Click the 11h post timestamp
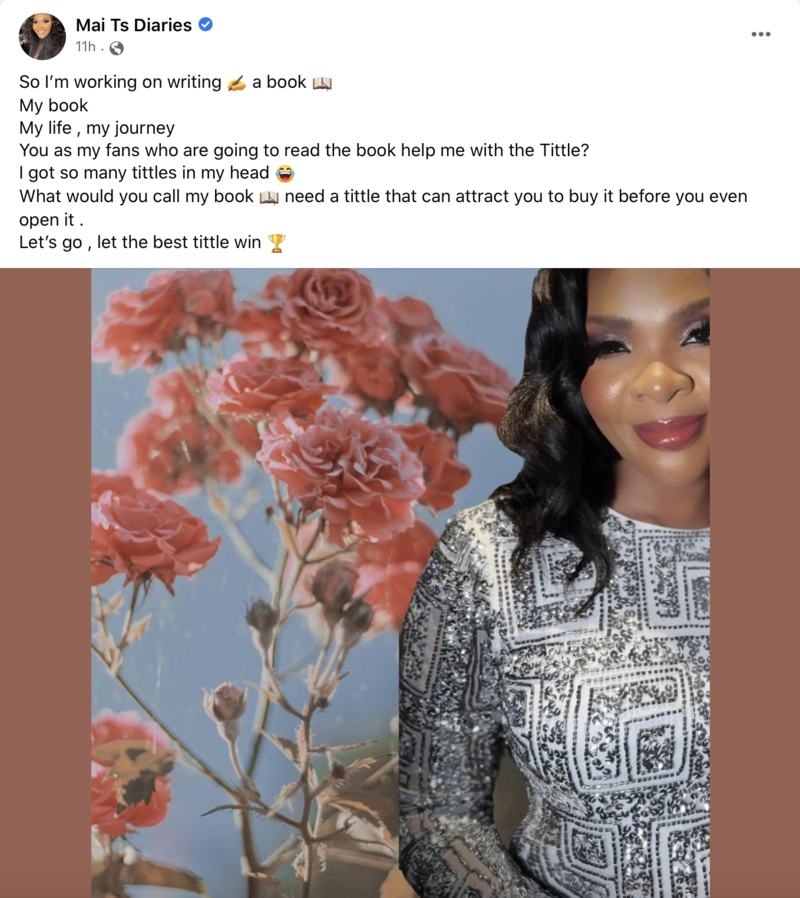 click(x=85, y=47)
